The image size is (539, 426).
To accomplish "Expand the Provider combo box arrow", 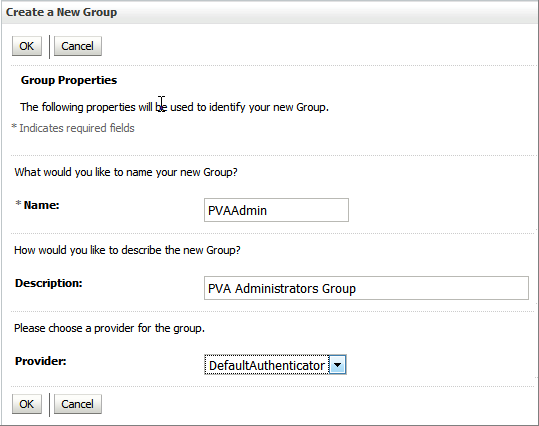I will [x=338, y=365].
